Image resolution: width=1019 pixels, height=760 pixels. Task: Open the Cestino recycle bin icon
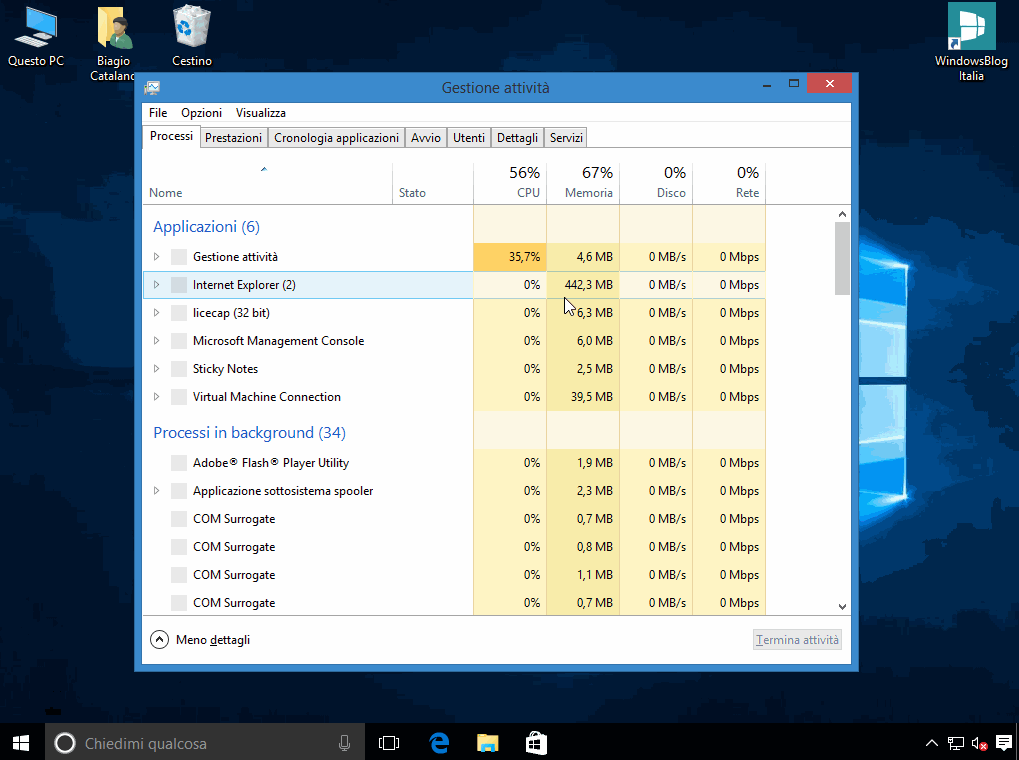(192, 36)
